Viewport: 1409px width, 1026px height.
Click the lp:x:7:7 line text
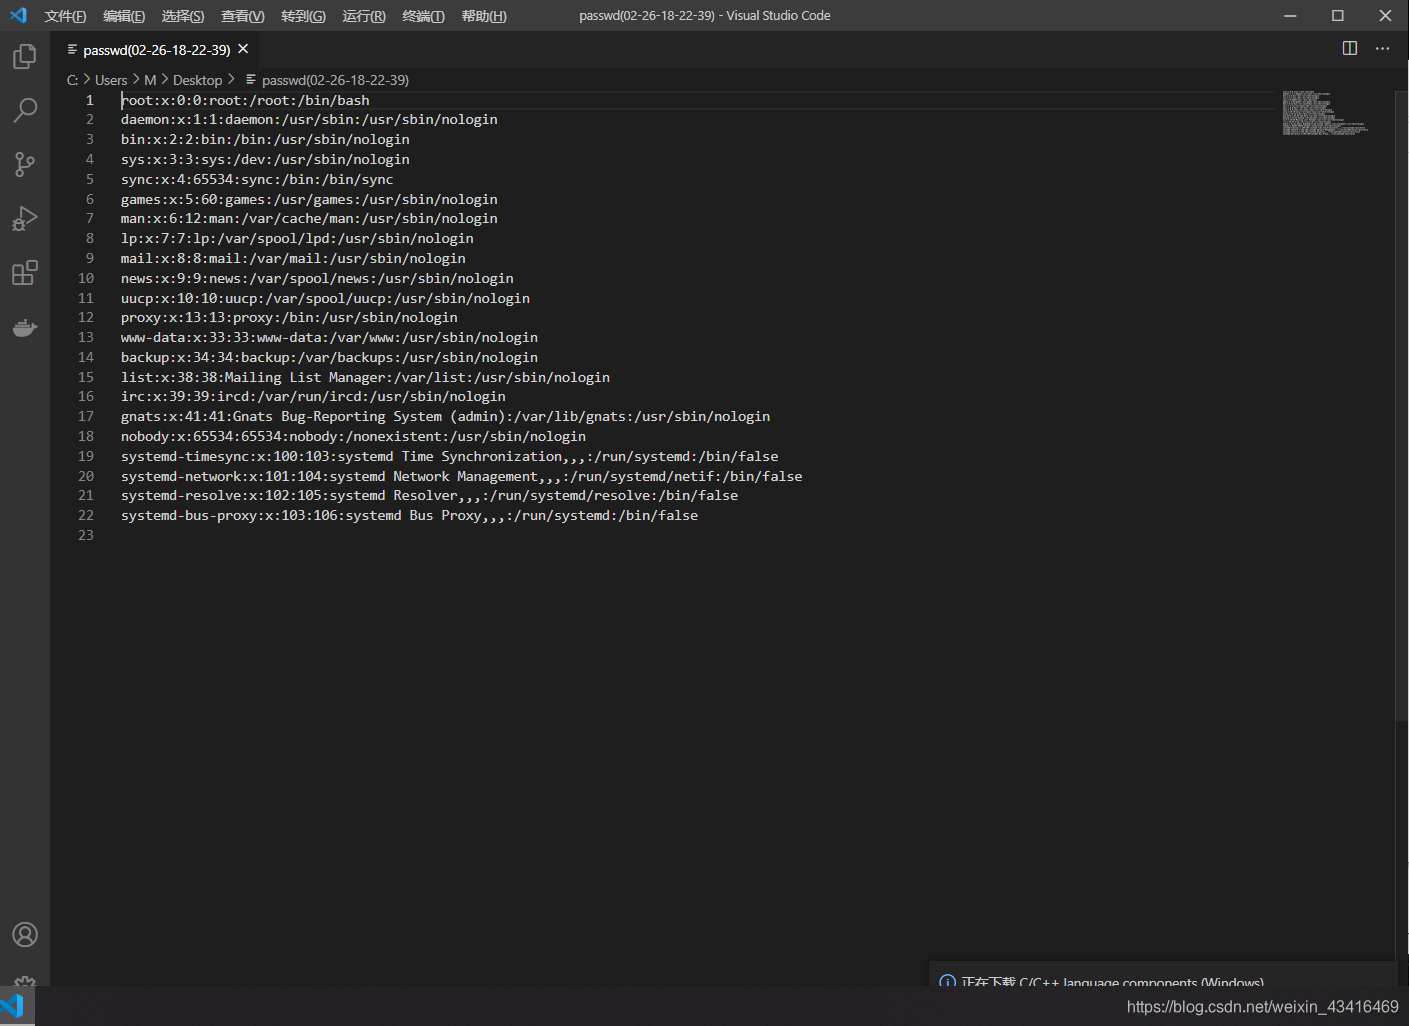coord(297,238)
